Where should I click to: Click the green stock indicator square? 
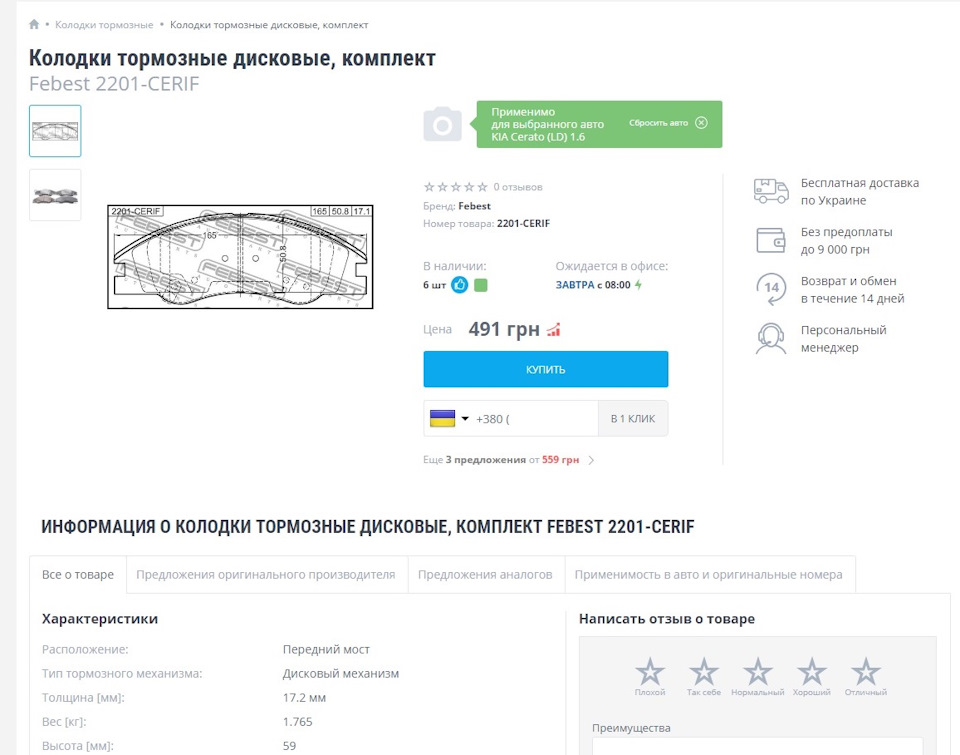point(481,285)
